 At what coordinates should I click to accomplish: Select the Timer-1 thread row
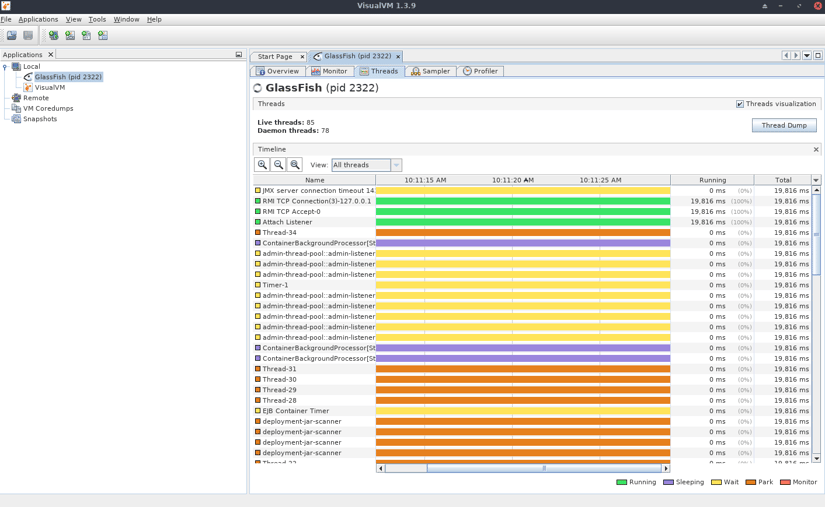click(x=532, y=285)
